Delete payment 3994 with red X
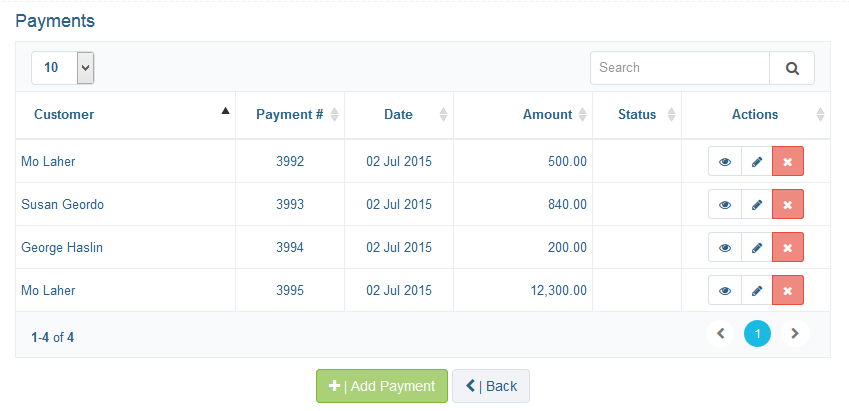Viewport: 849px width, 411px height. click(788, 247)
